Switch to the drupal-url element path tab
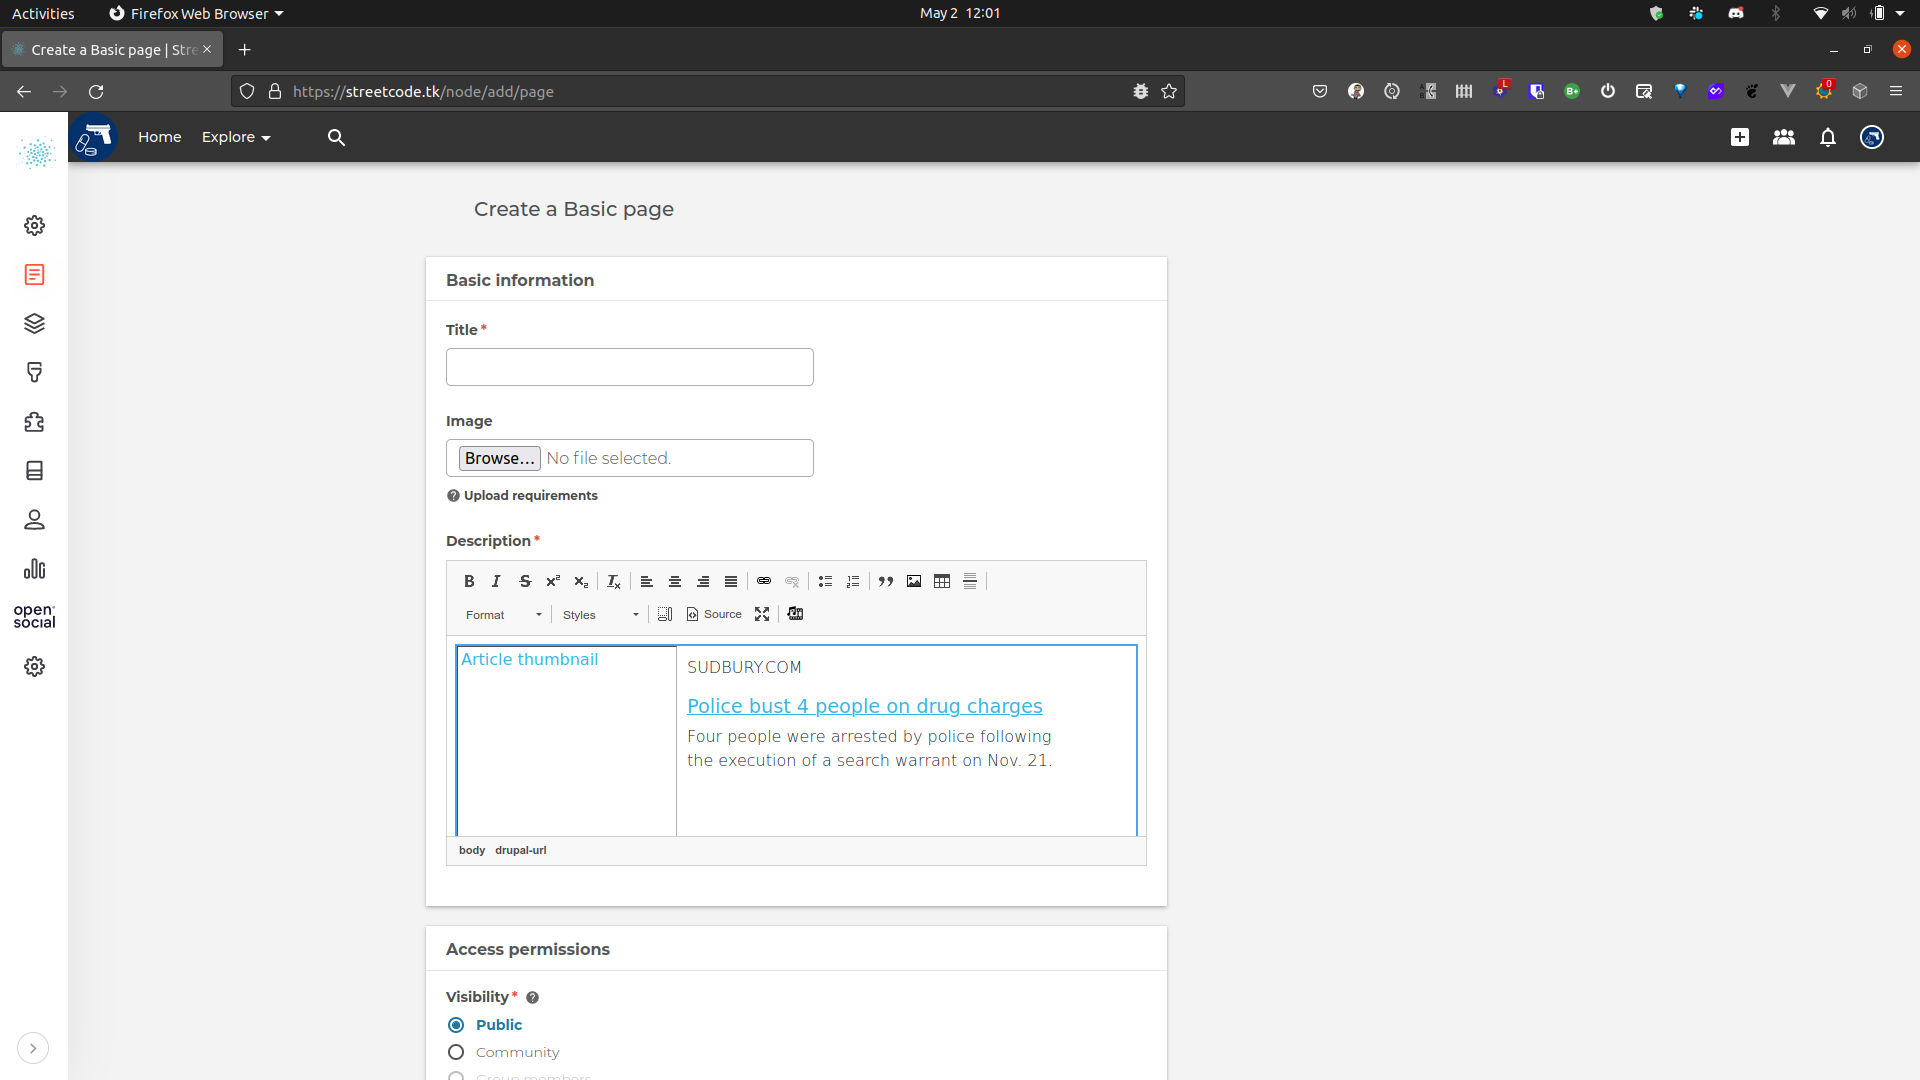The width and height of the screenshot is (1920, 1080). (520, 850)
